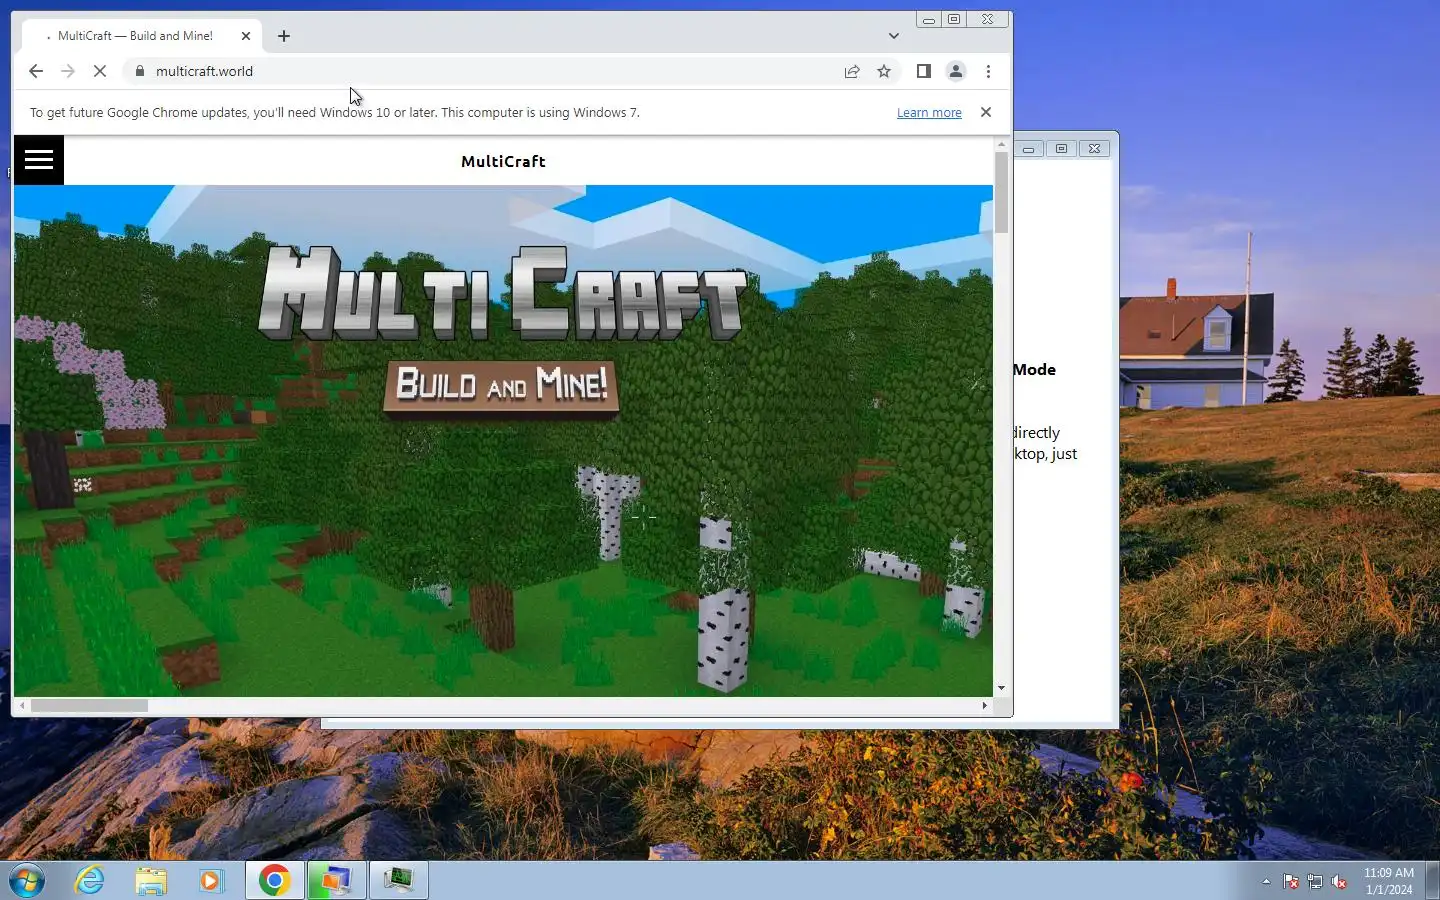Open the muted volume tray icon
Screen dimensions: 1440x900
tap(1339, 882)
